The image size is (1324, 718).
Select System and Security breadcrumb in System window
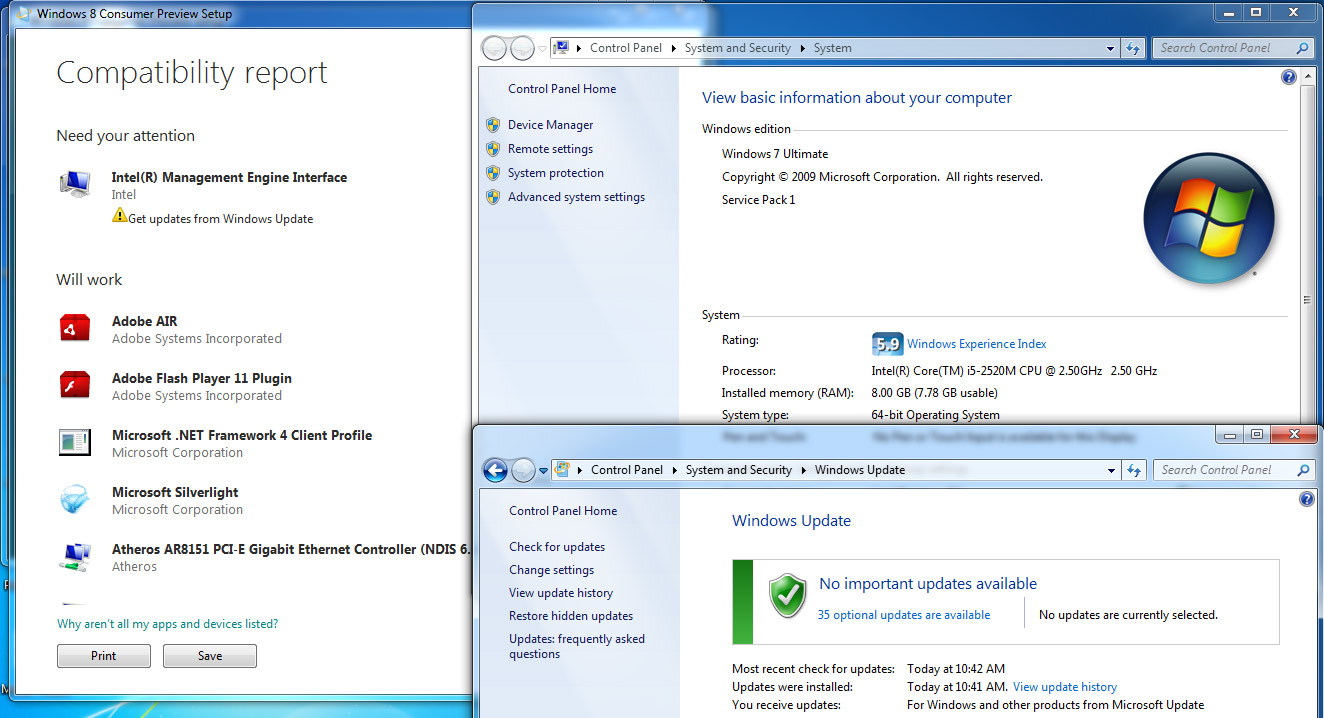737,48
